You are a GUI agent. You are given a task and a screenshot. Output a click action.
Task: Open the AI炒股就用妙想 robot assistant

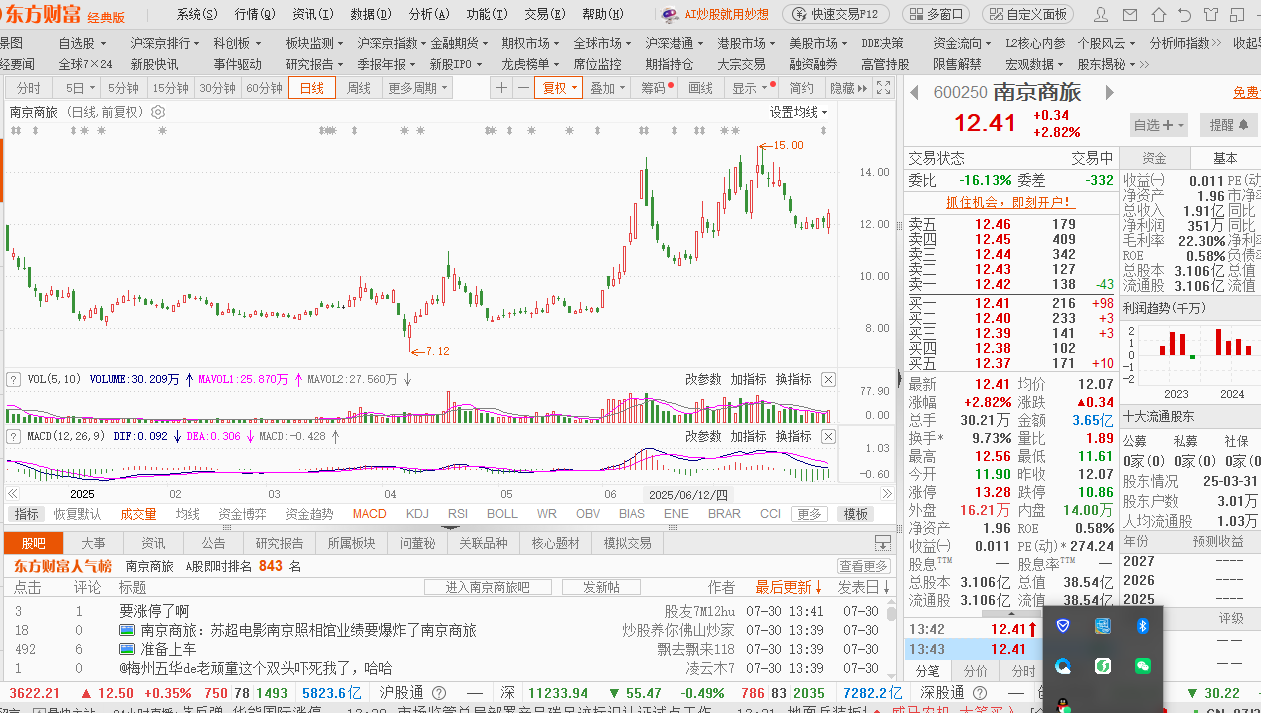(717, 14)
